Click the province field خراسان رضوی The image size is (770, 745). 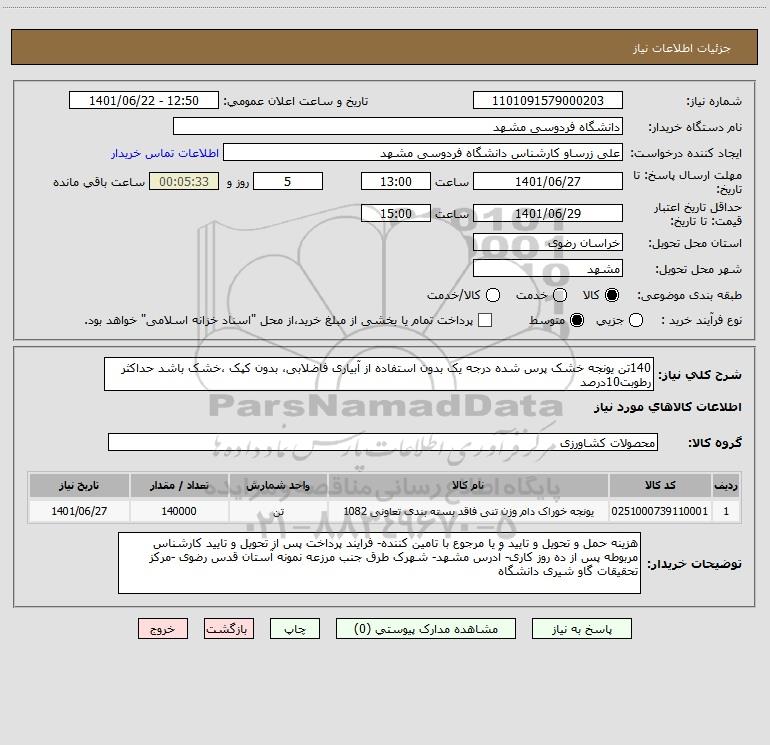point(548,243)
